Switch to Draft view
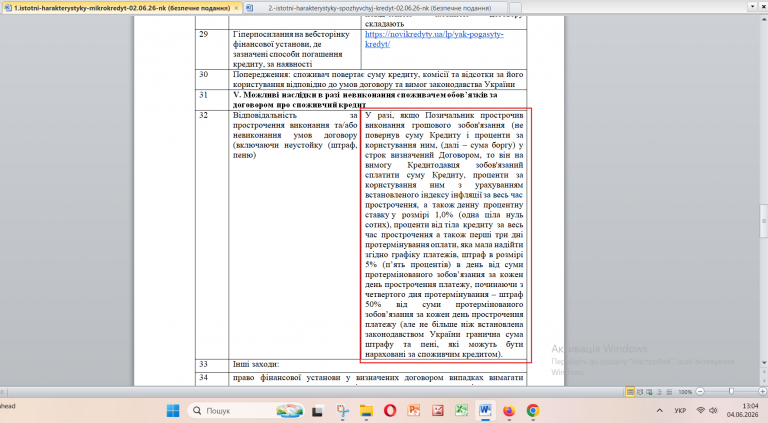The width and height of the screenshot is (768, 423). [x=669, y=392]
